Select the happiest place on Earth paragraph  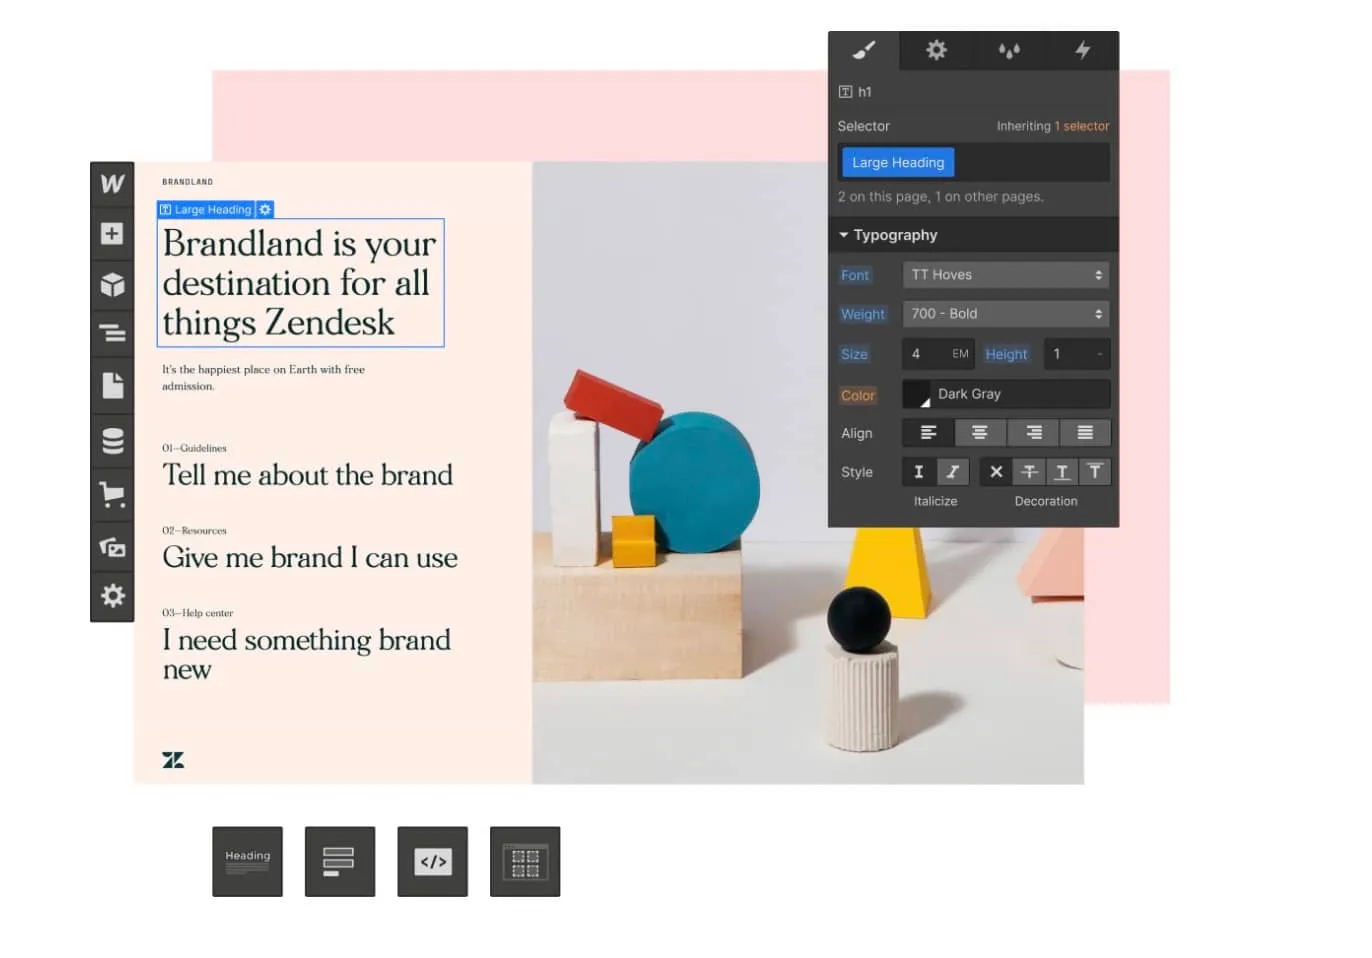[263, 377]
